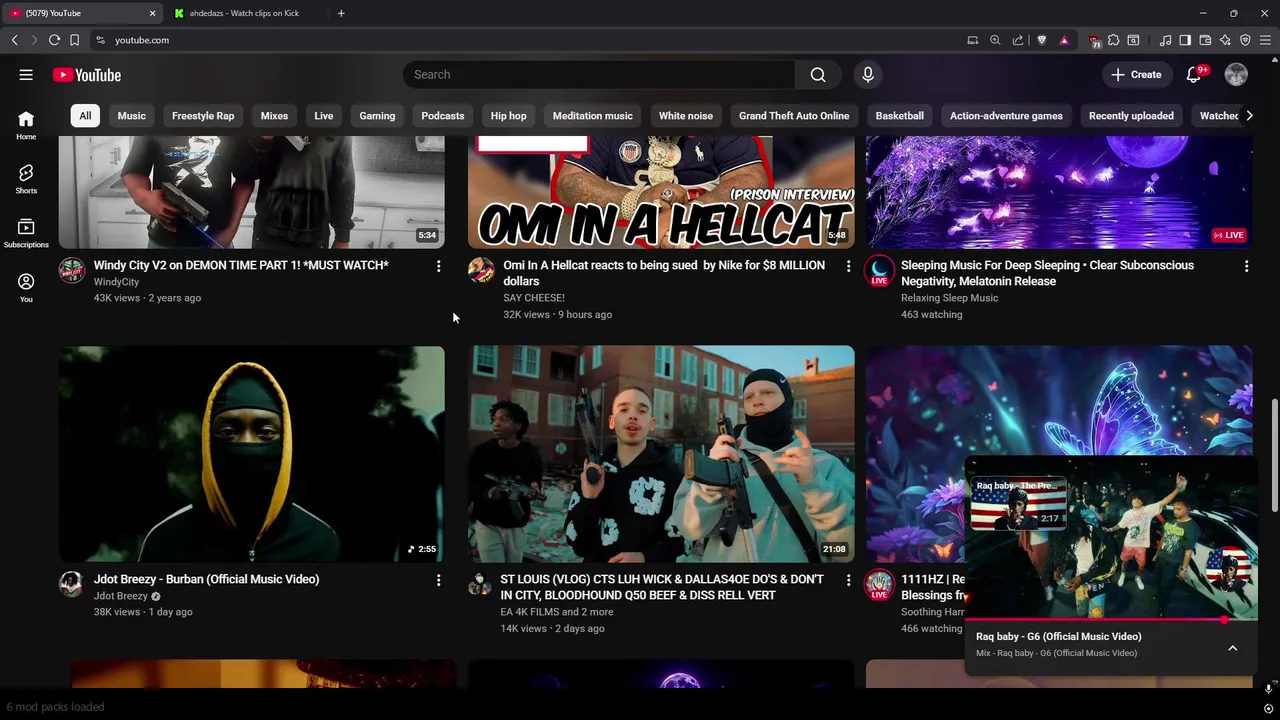The image size is (1280, 720).
Task: Open the Brave Wallet icon
Action: coord(1205,40)
